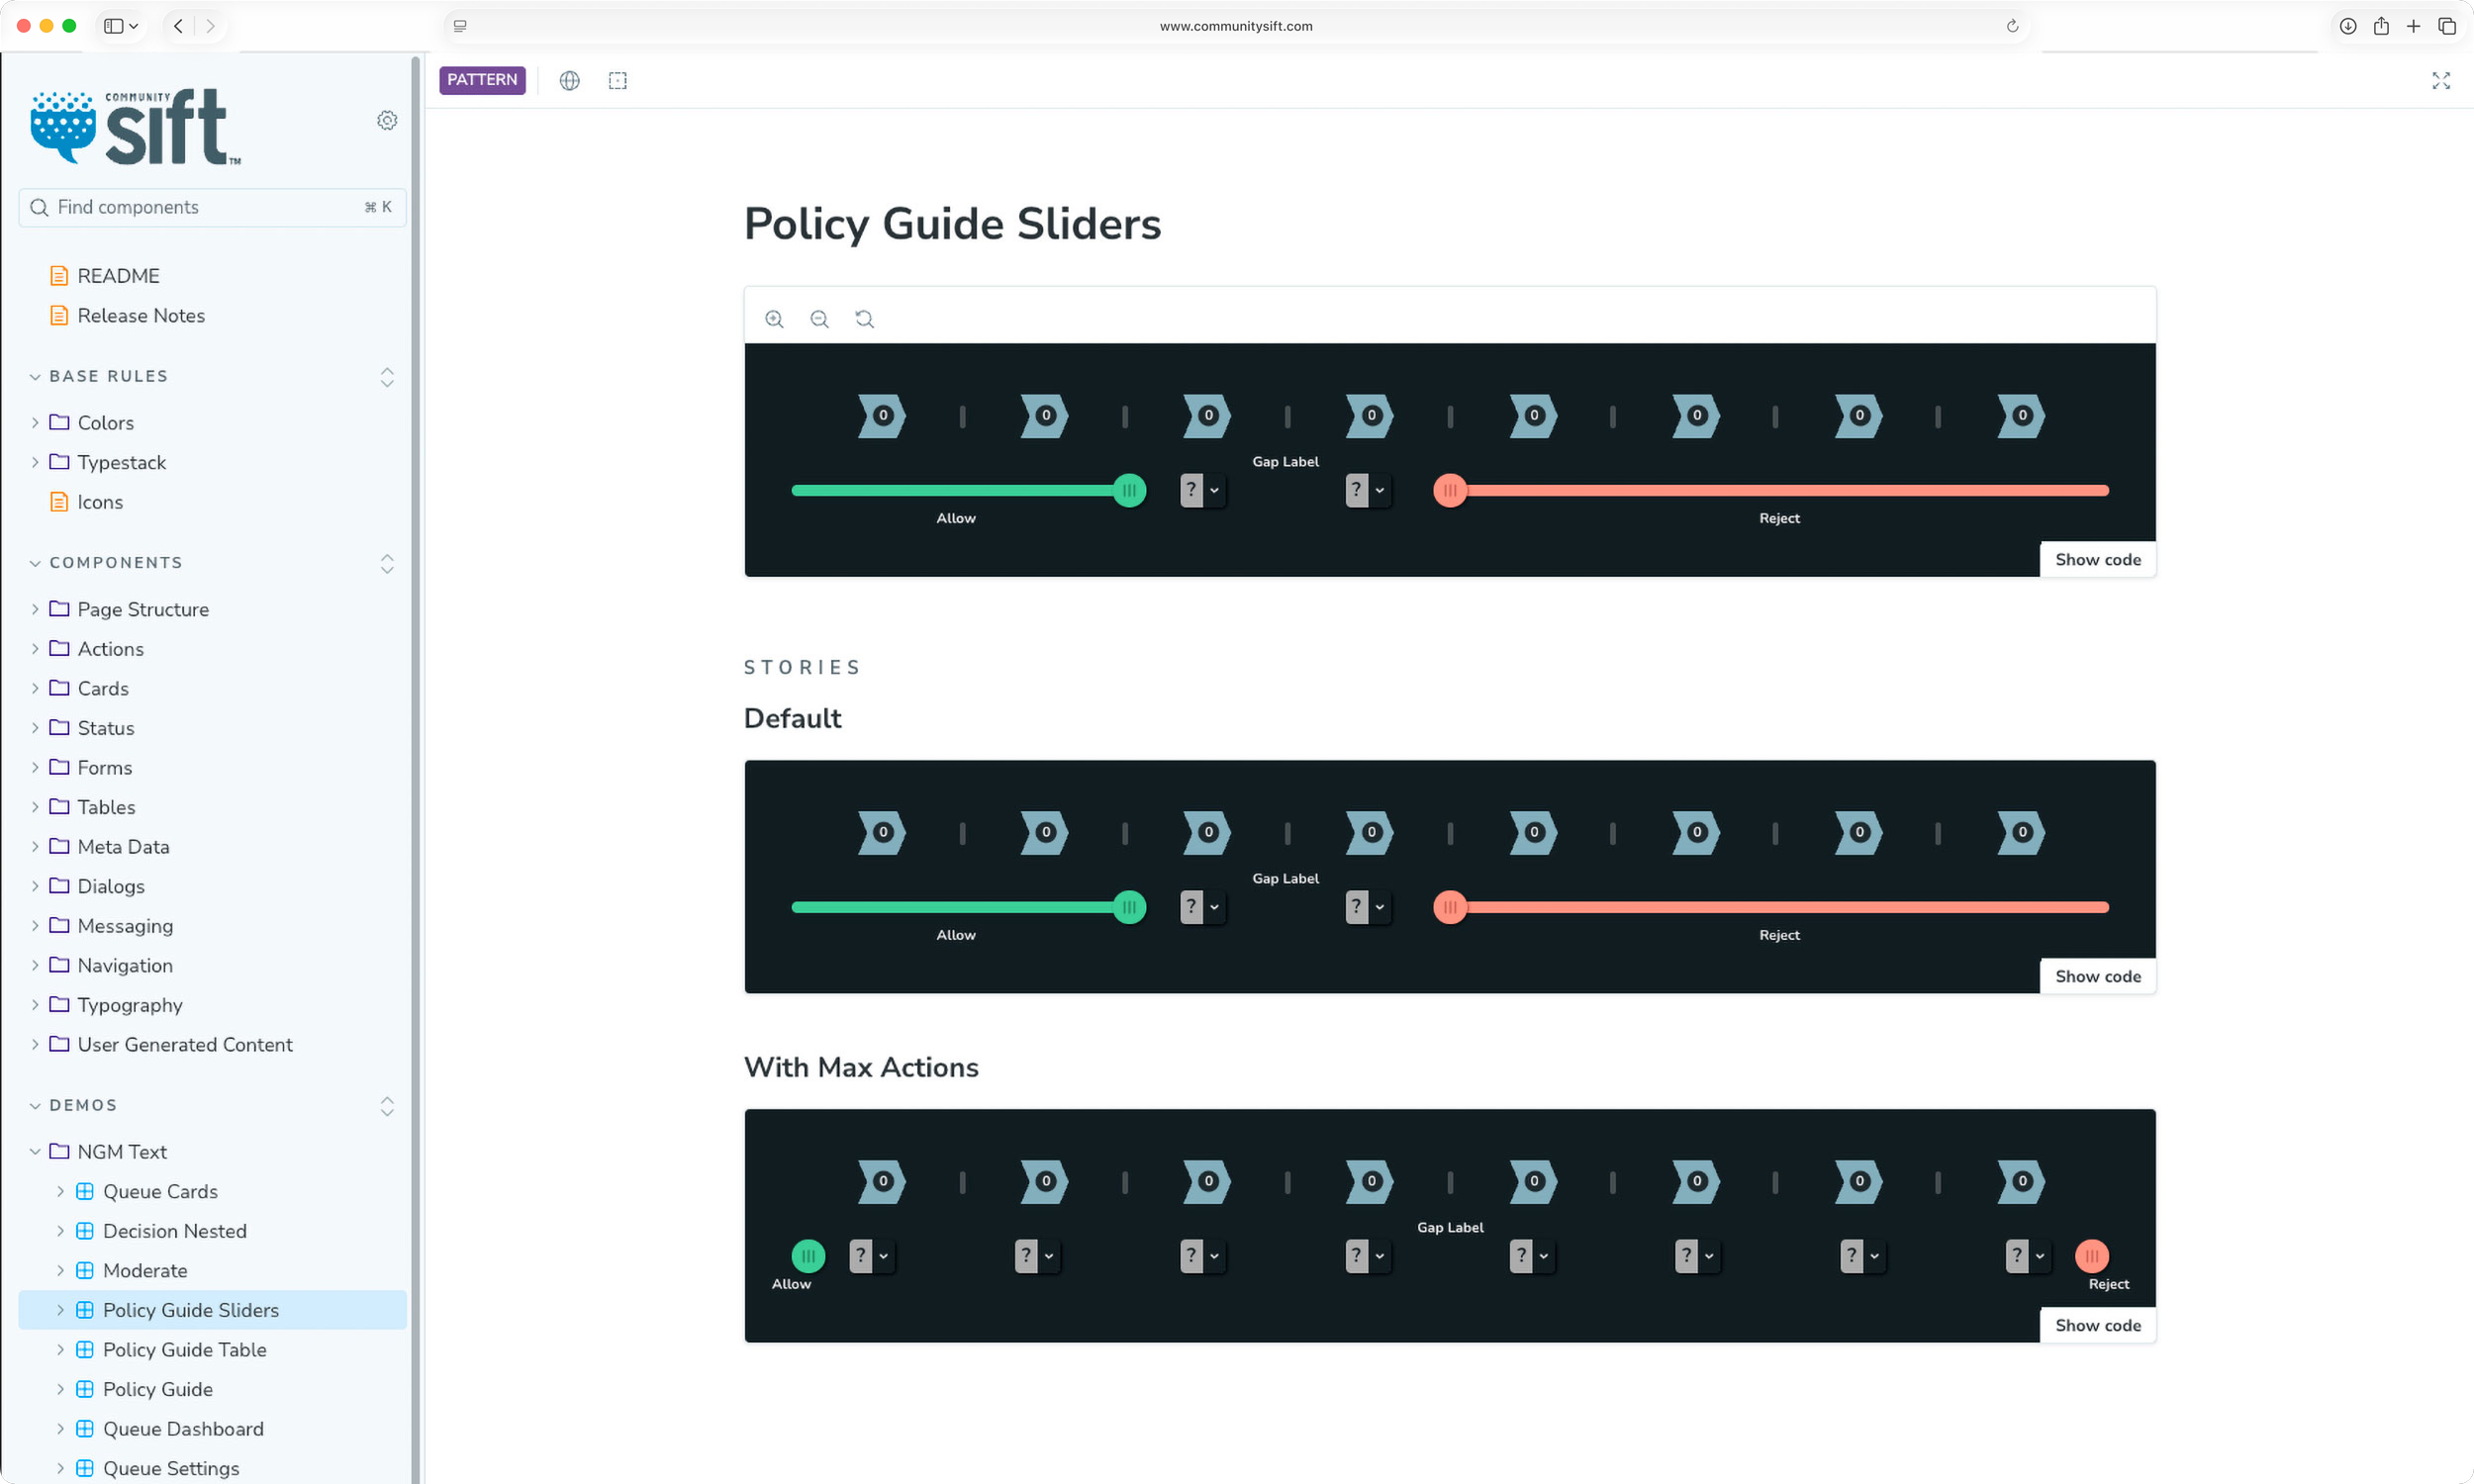Expand the Page Structure folder

(x=143, y=609)
